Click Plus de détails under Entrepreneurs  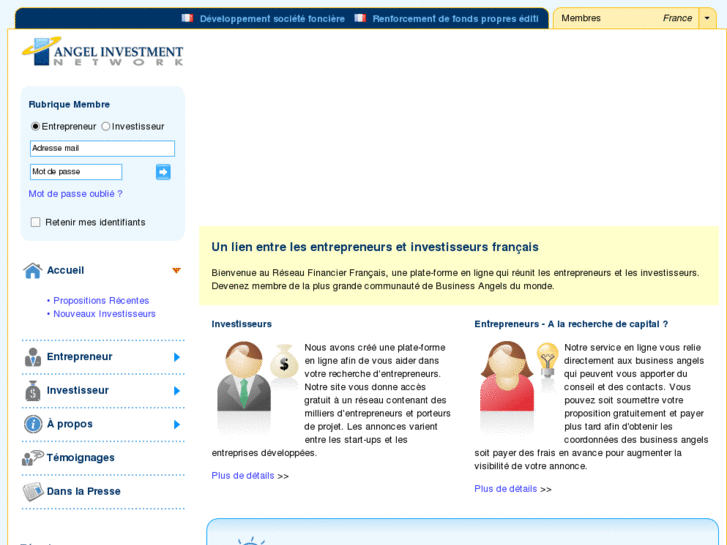[x=505, y=489]
